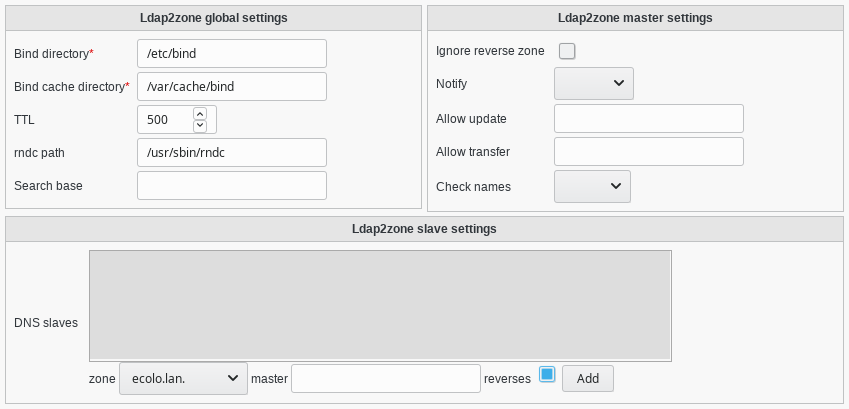Click the Allow transfer label
Viewport: 849px width, 409px height.
(473, 152)
